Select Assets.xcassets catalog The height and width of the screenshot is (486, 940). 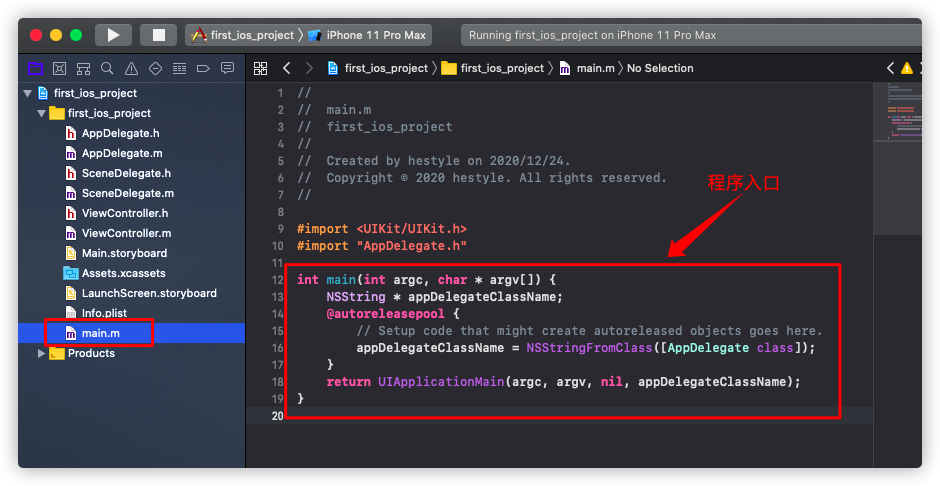(x=123, y=273)
